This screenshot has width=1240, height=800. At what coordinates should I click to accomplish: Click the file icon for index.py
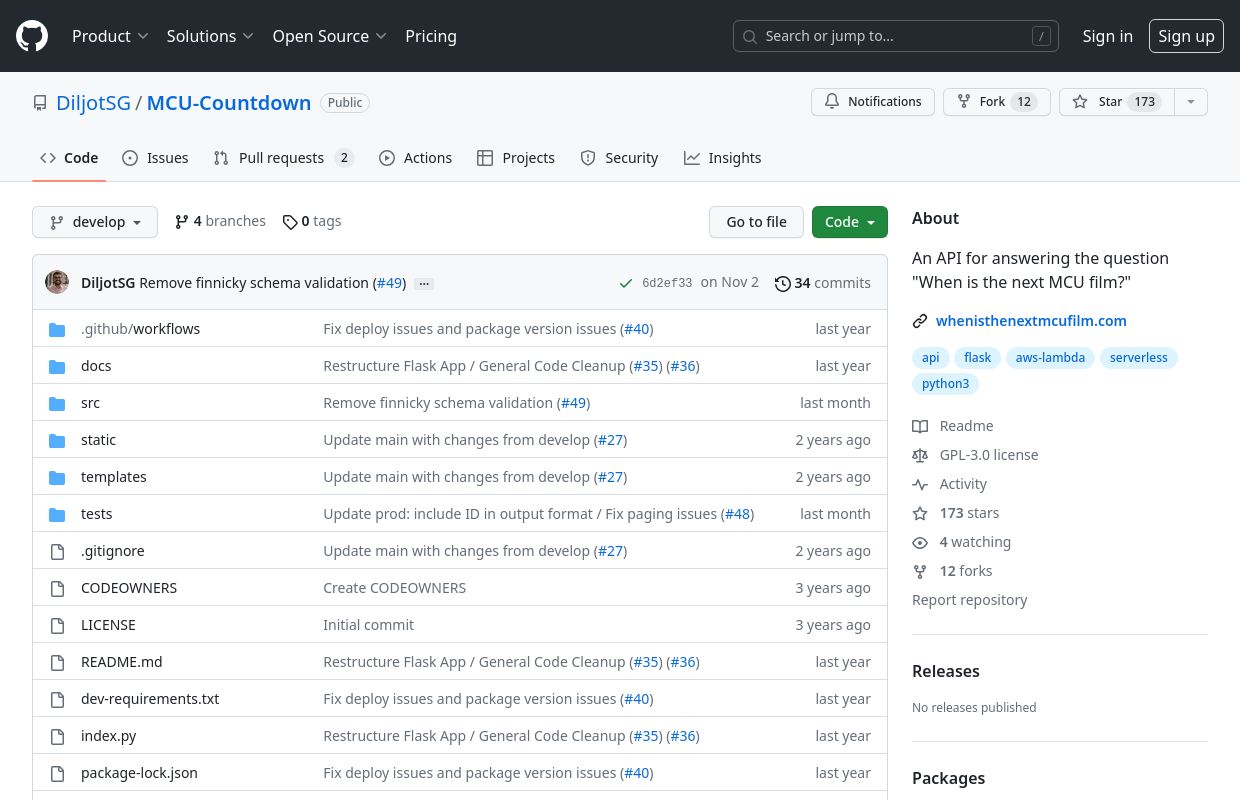pos(57,736)
